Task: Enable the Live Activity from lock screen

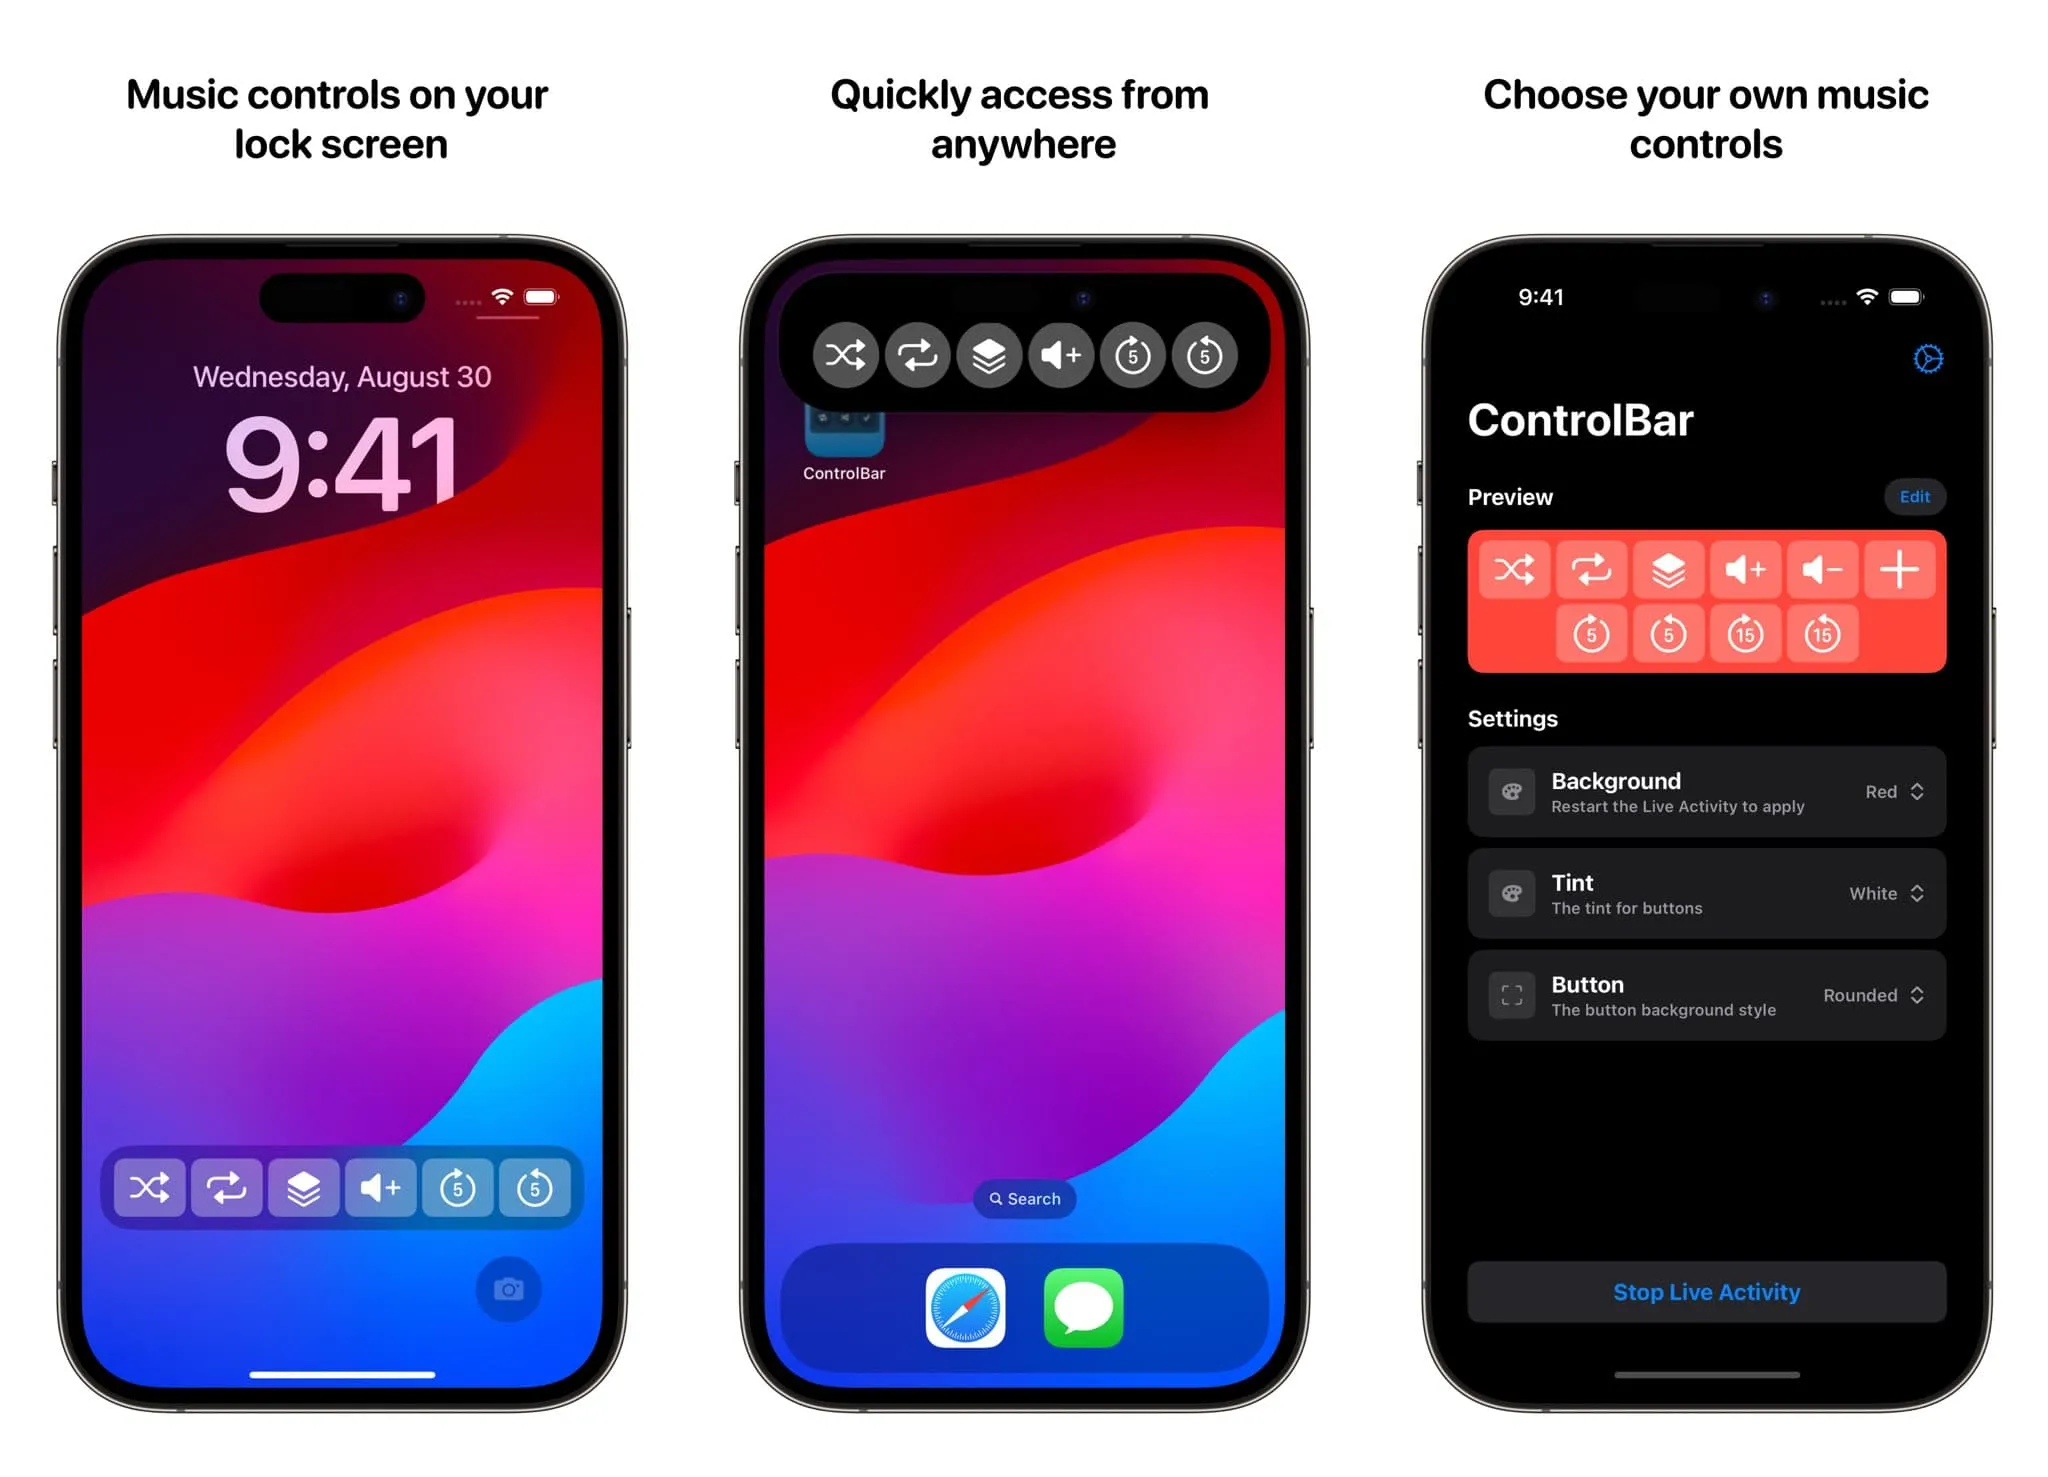Action: 343,1189
